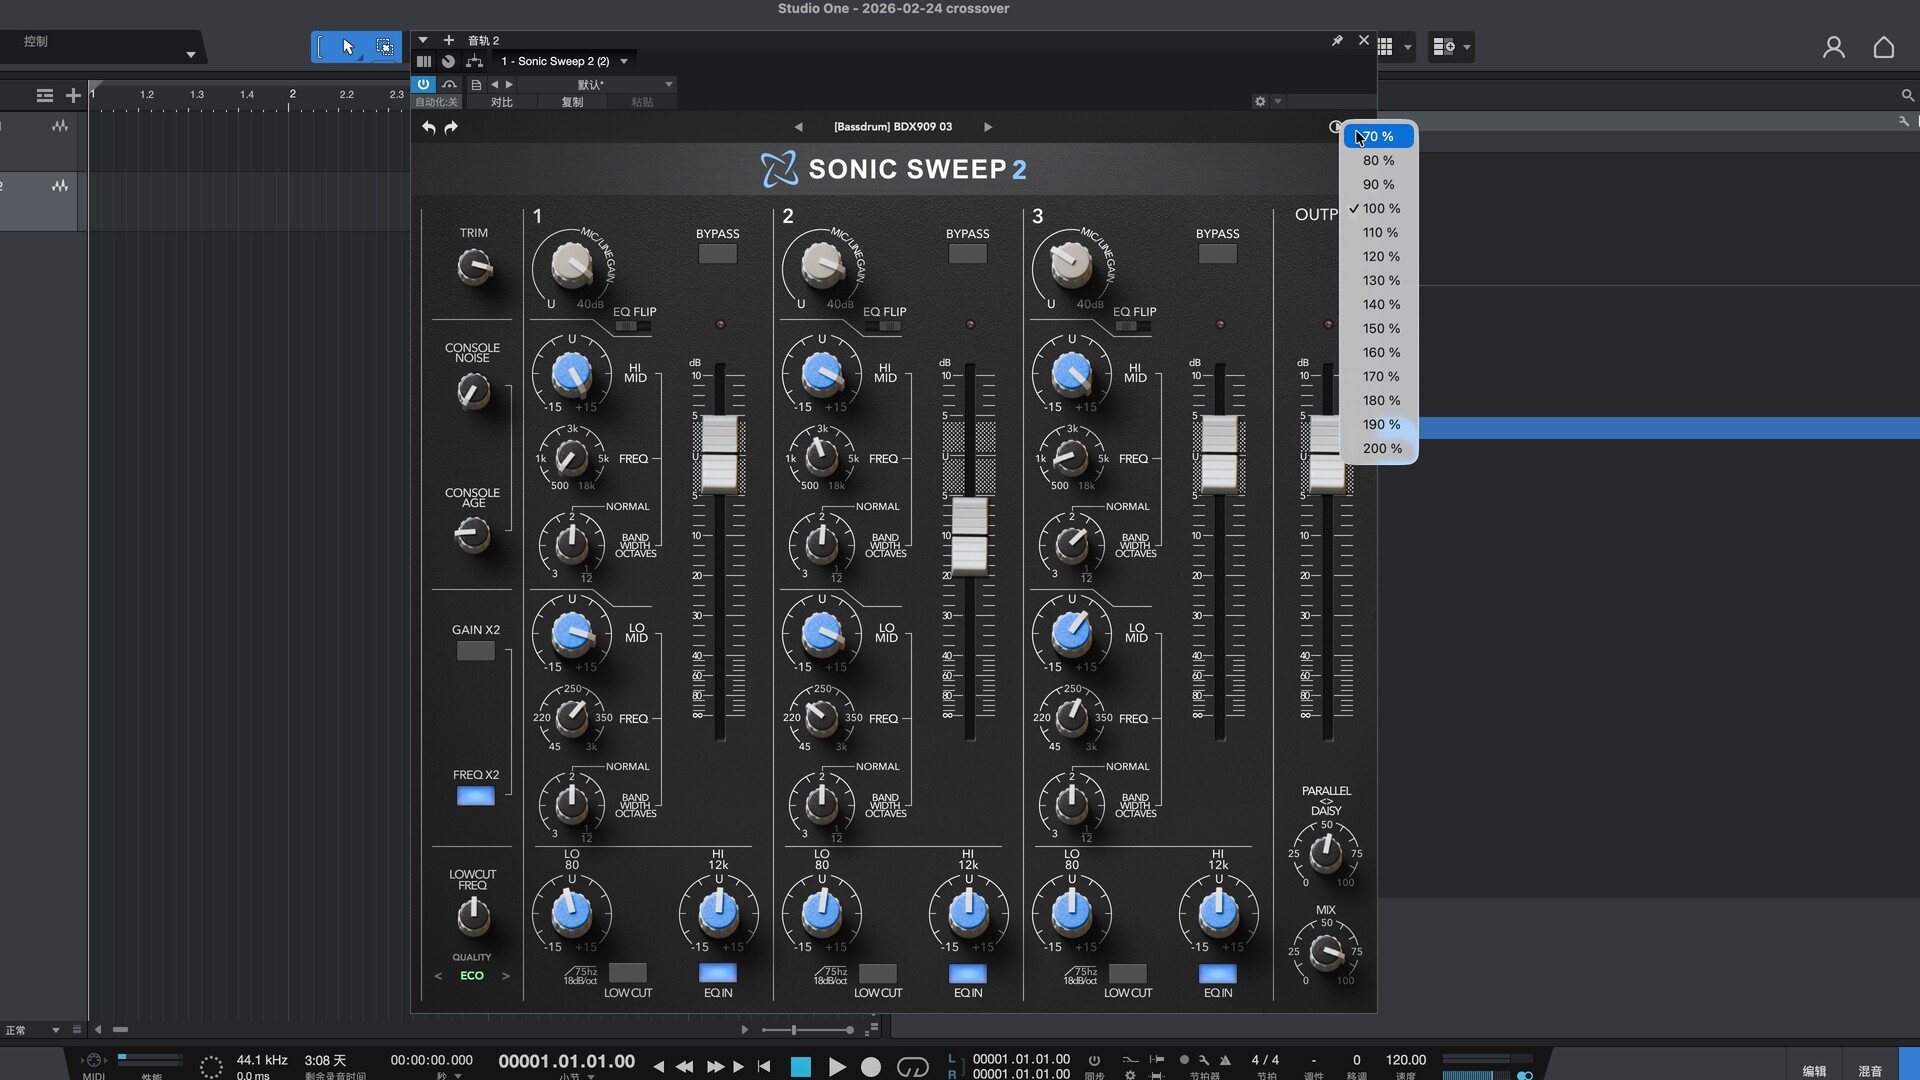This screenshot has height=1080, width=1920.
Task: Click the 对比 compare button
Action: click(x=502, y=102)
